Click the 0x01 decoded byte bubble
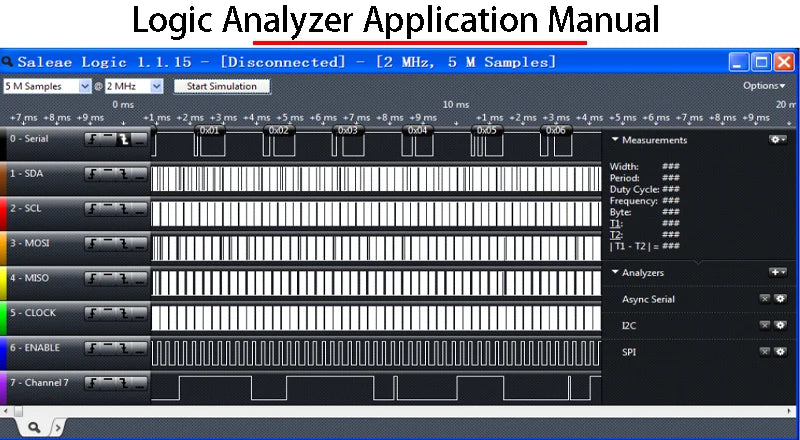This screenshot has height=440, width=800. (x=209, y=130)
